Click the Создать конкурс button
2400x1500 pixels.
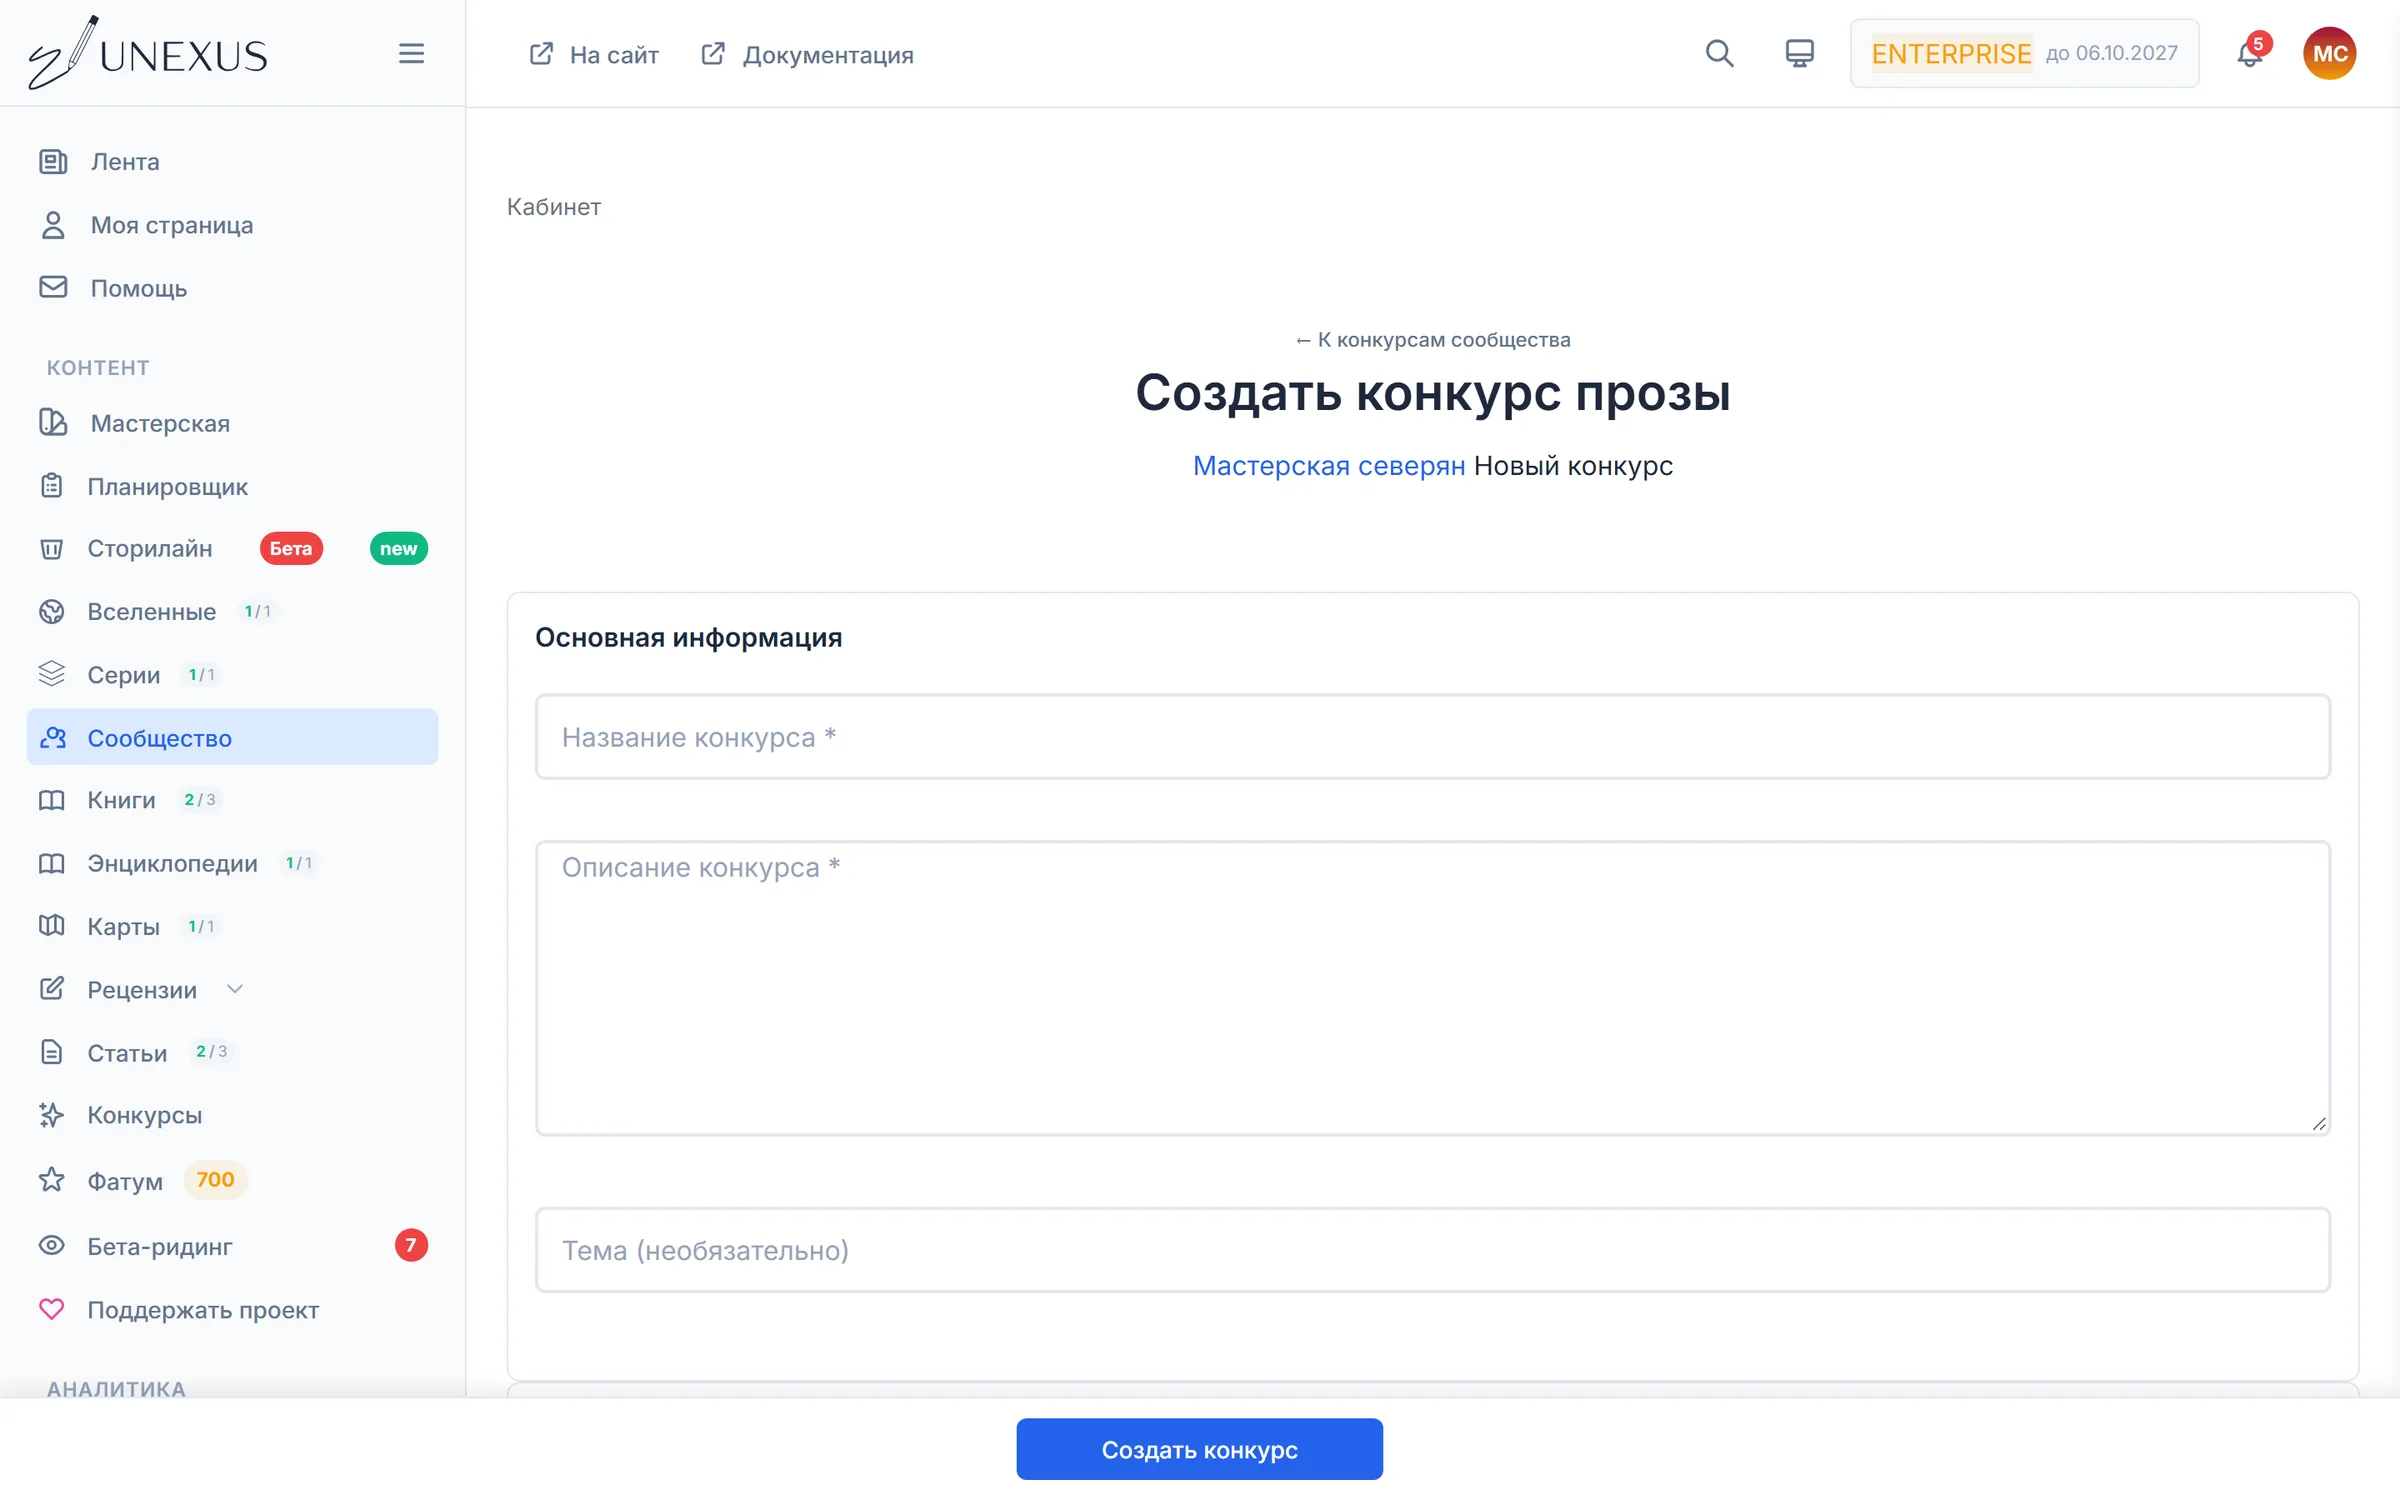pos(1199,1449)
